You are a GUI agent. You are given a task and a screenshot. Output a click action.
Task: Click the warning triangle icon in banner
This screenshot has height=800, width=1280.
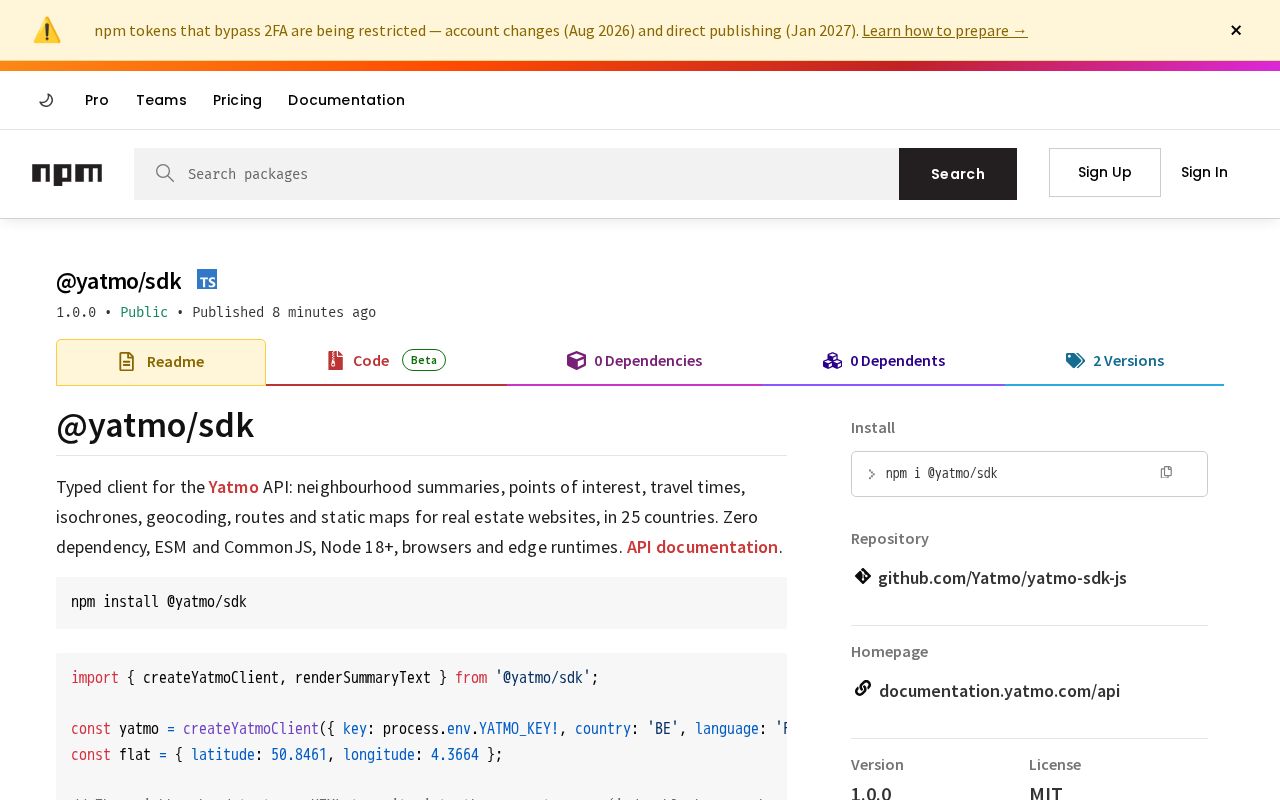point(47,30)
